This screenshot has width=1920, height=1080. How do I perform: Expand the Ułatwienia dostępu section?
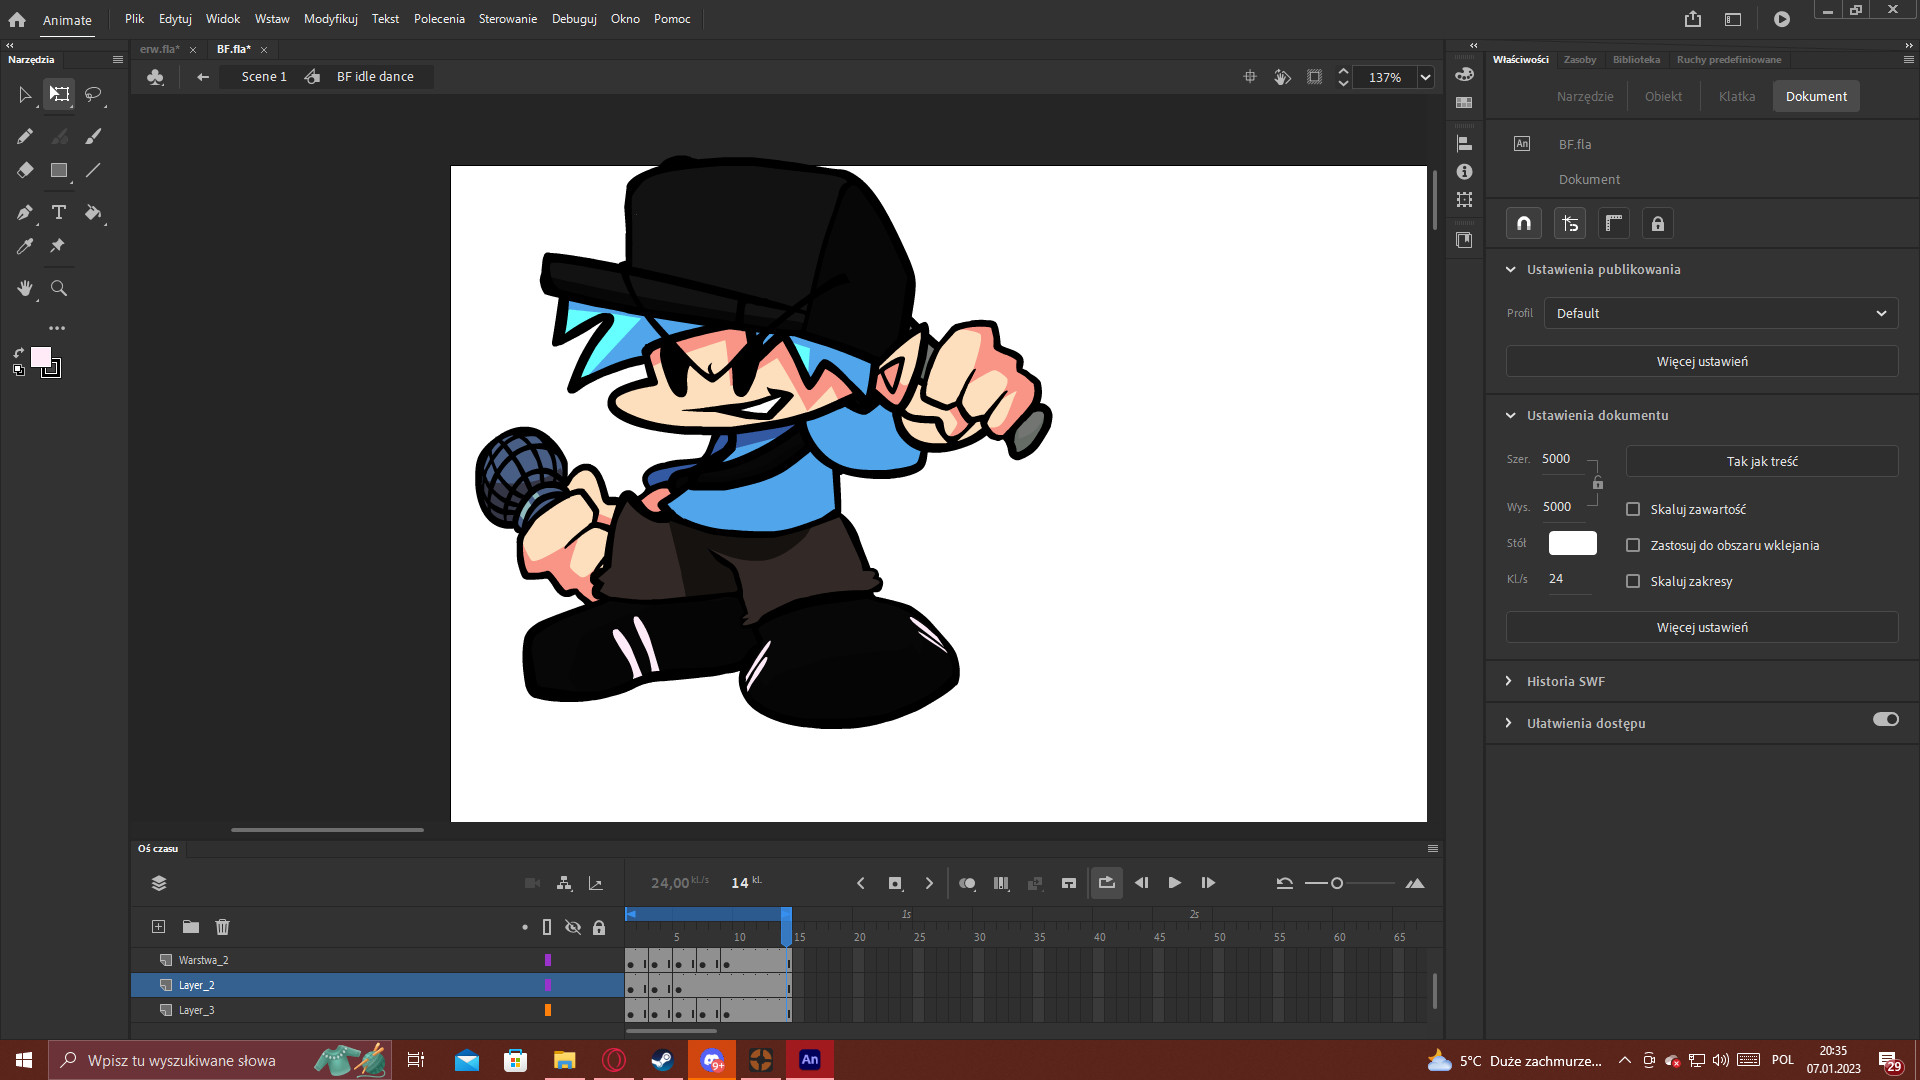click(x=1509, y=723)
